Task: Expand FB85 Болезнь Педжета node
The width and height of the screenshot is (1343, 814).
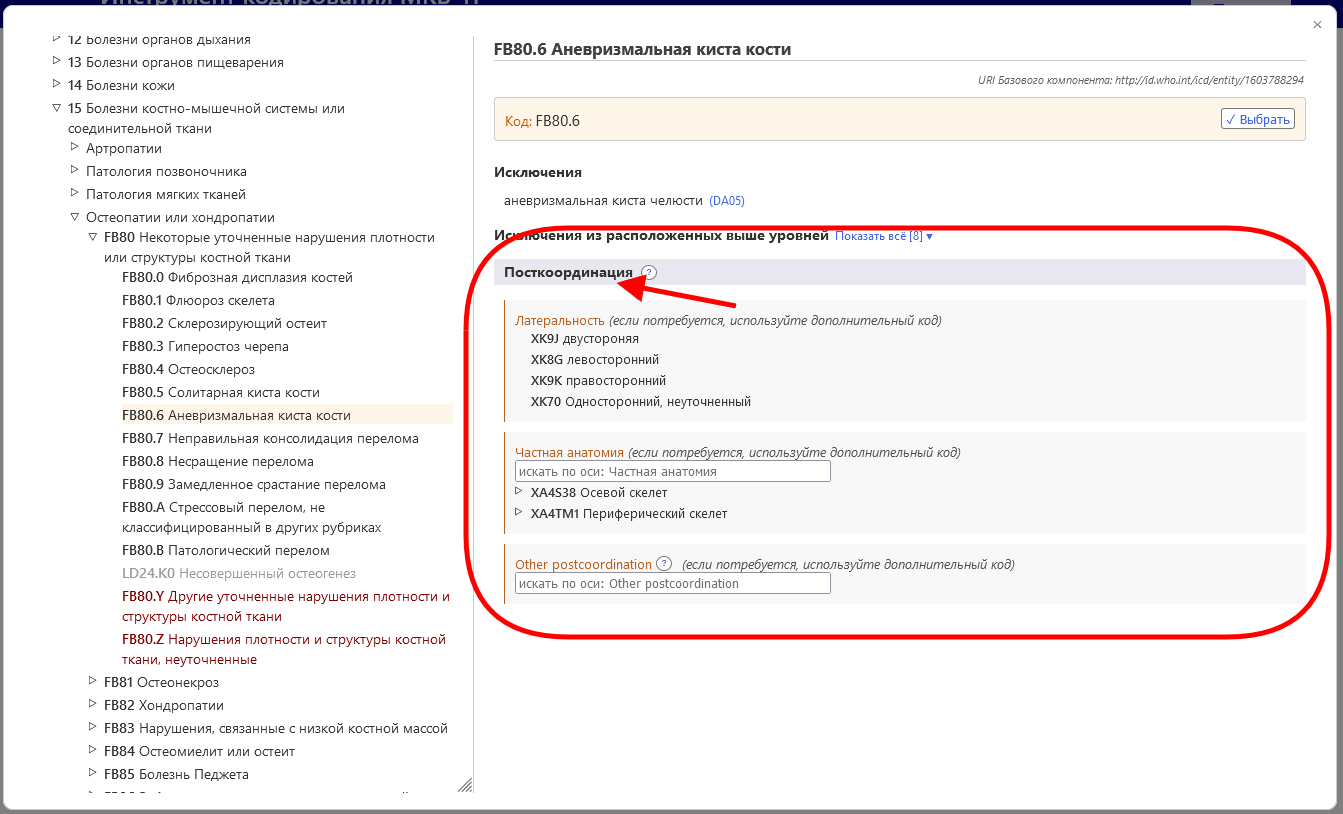Action: pos(92,773)
